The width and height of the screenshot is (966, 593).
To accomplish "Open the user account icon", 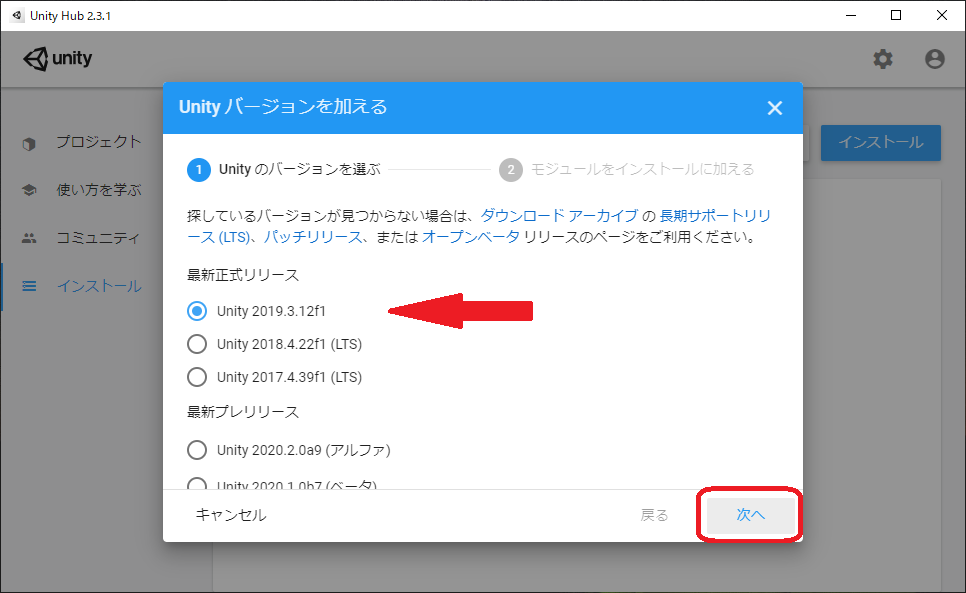I will coord(935,59).
